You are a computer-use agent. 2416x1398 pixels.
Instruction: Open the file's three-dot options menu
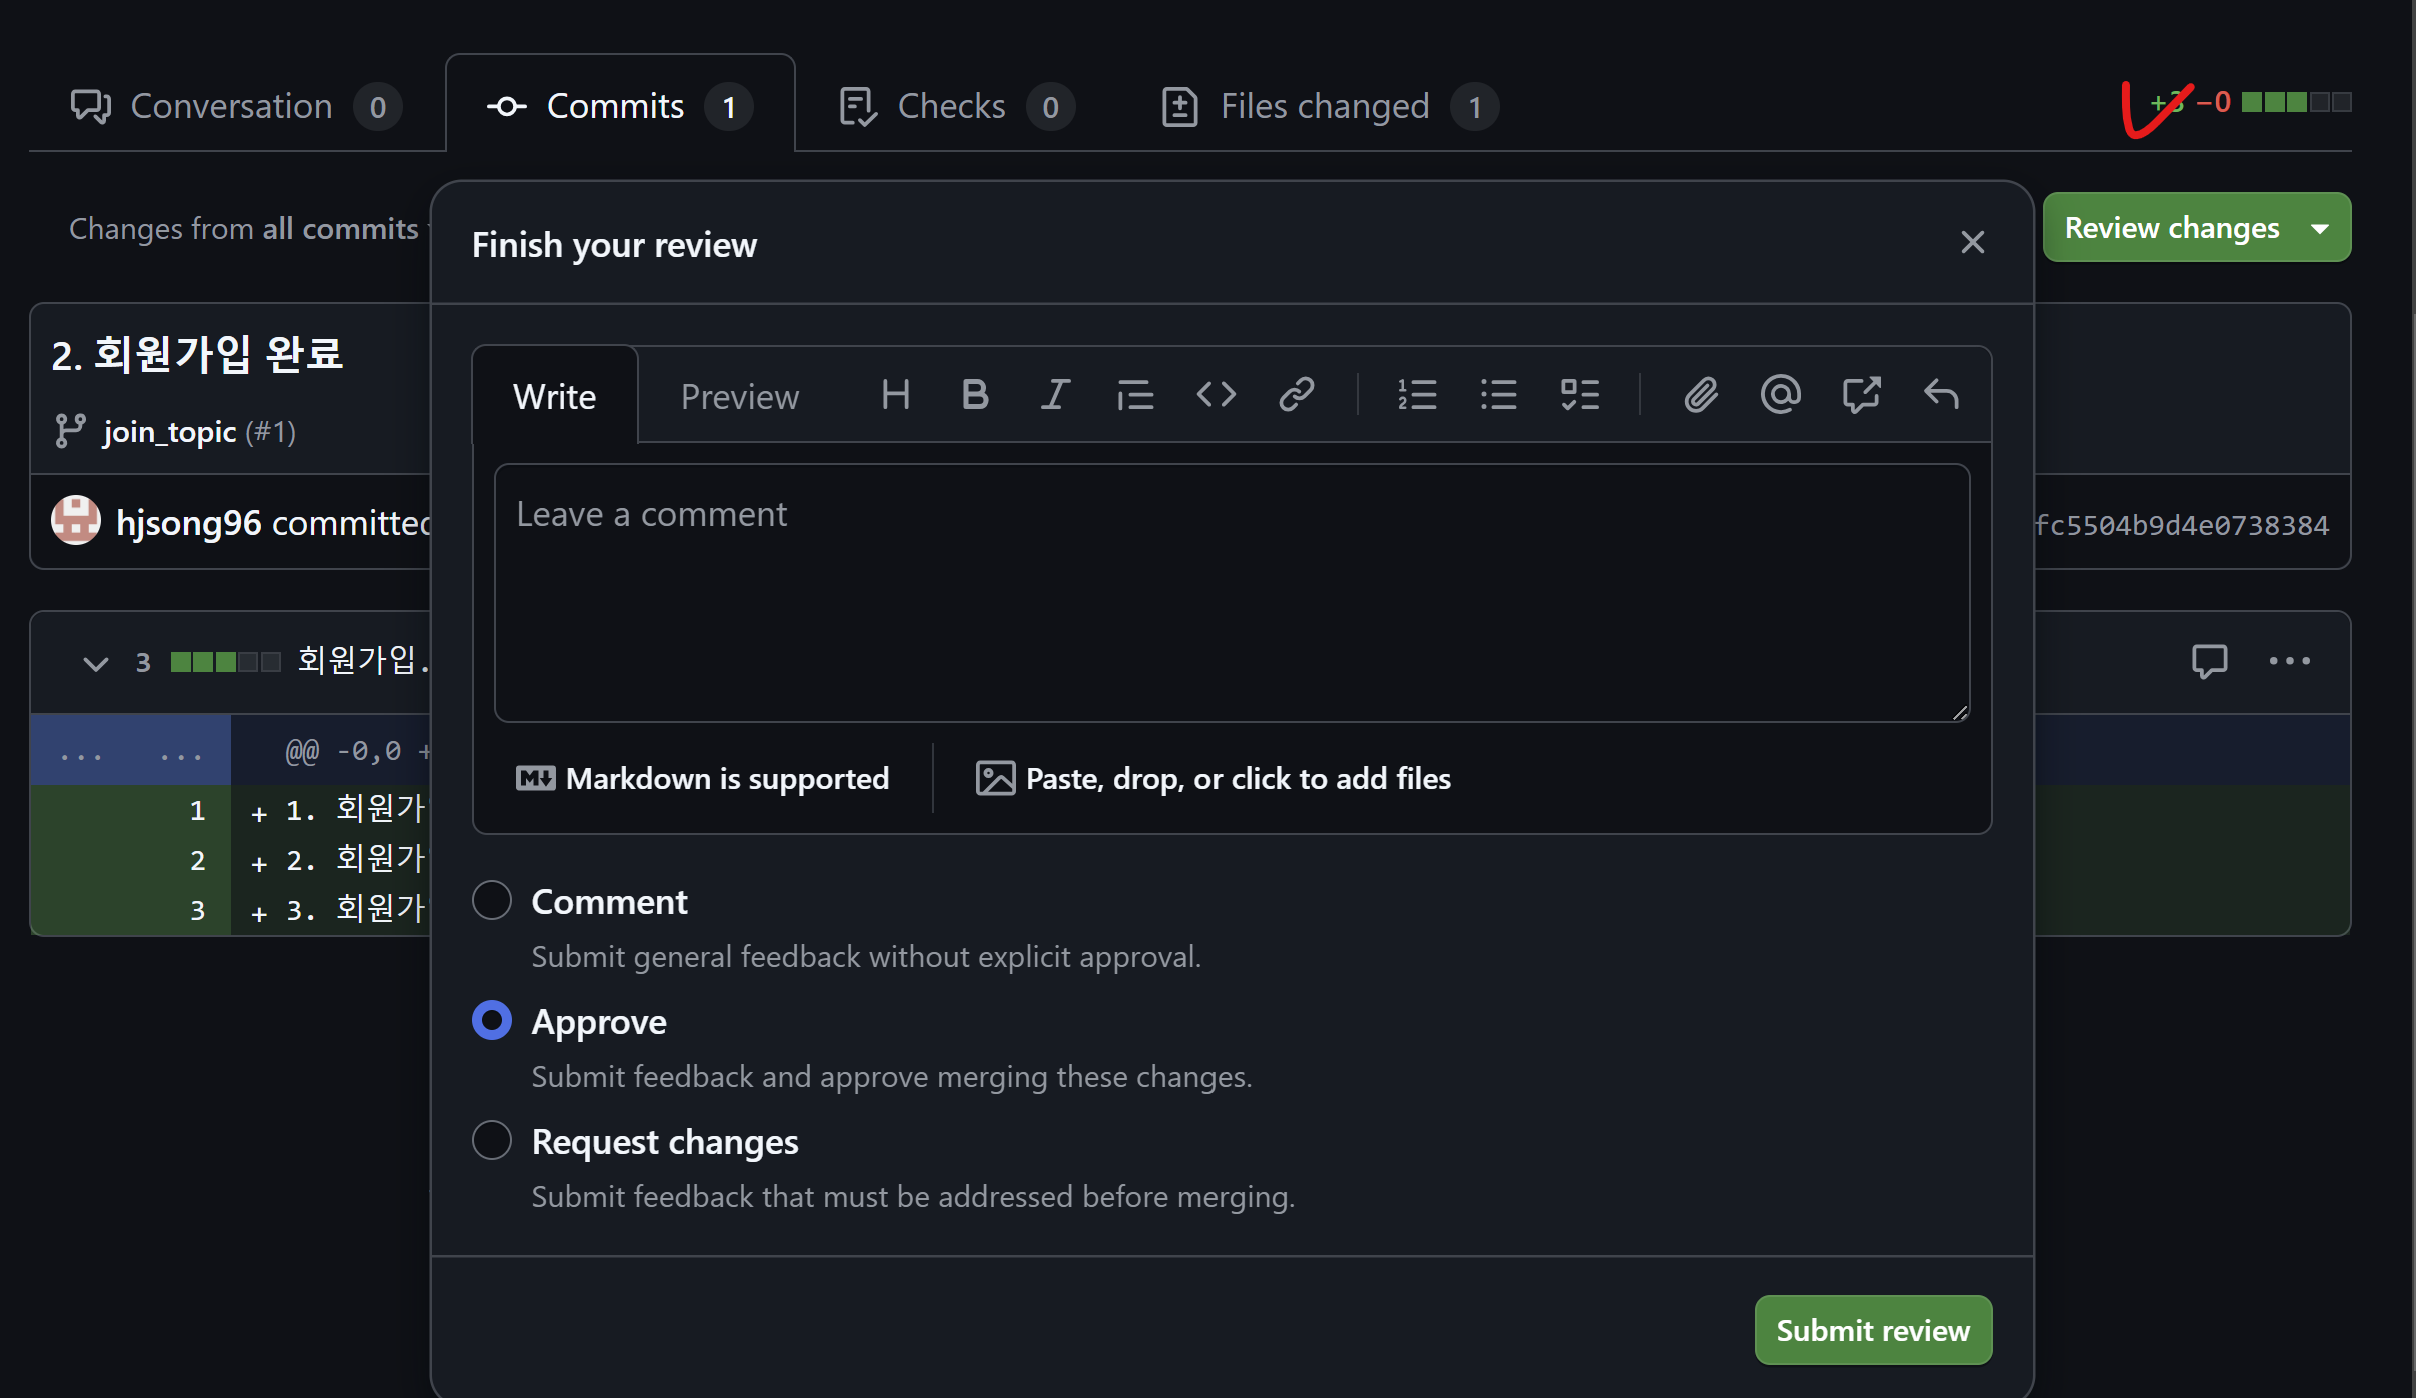2289,661
